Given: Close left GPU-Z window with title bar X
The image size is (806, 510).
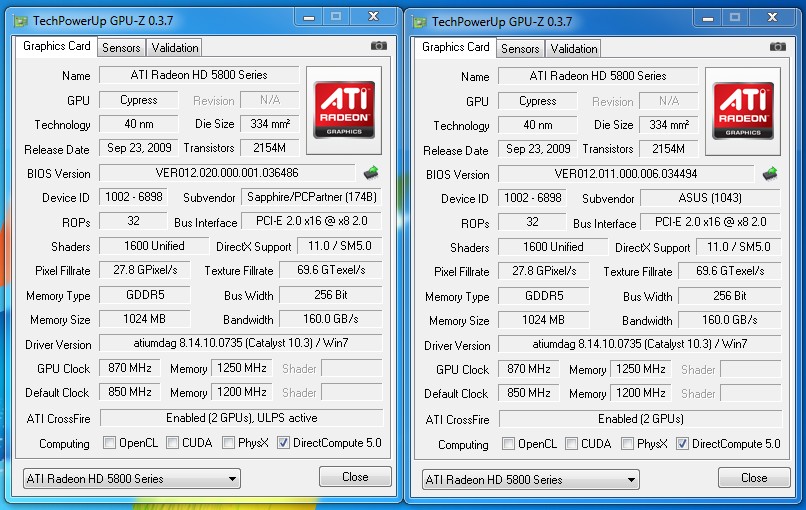Looking at the screenshot, I should [x=374, y=17].
